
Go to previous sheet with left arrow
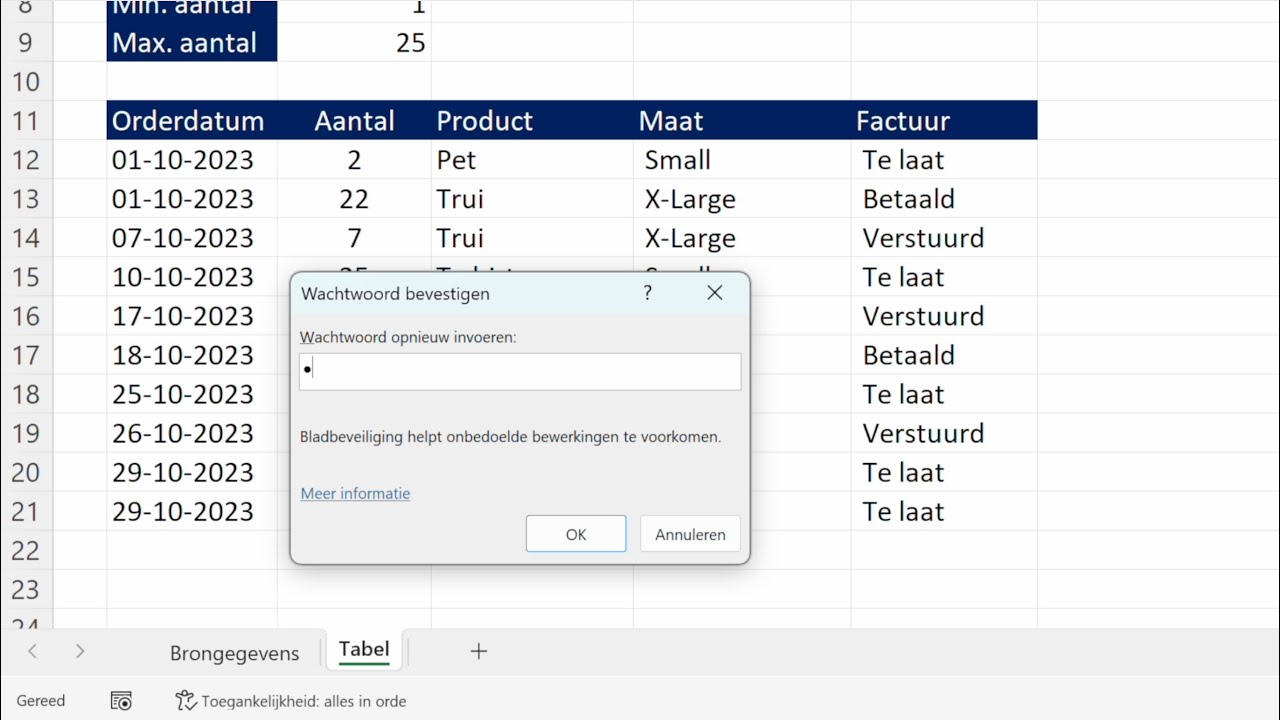point(32,651)
